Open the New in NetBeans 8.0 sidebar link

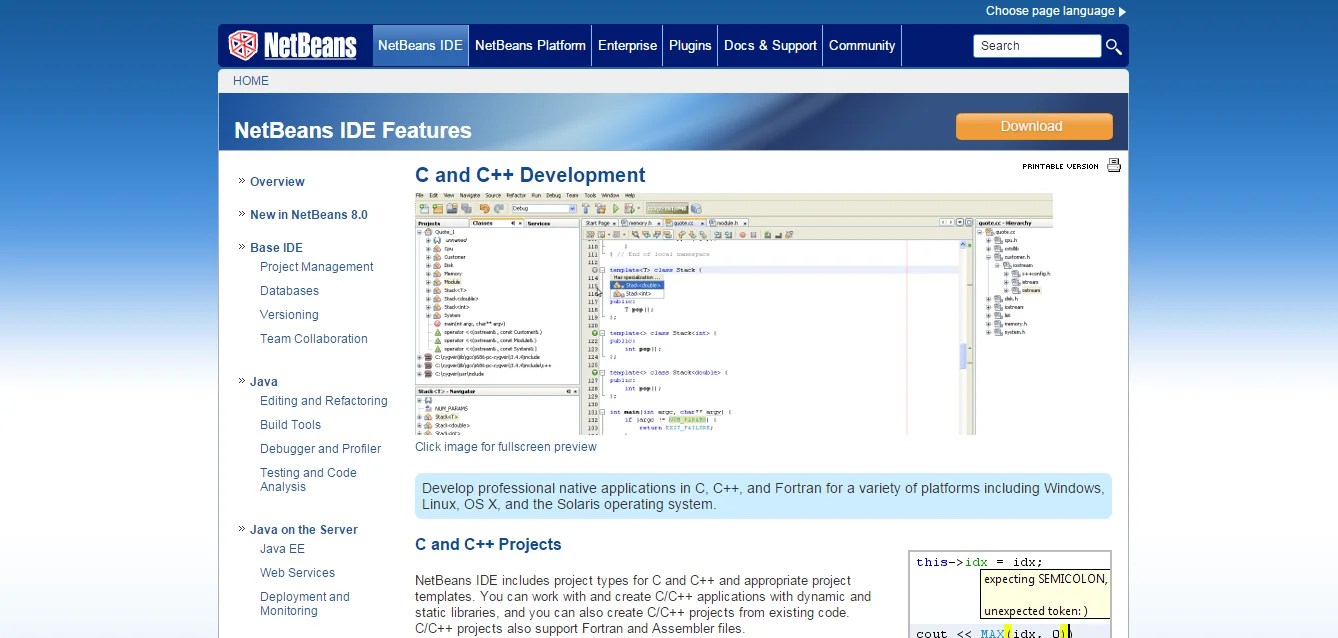(x=308, y=214)
